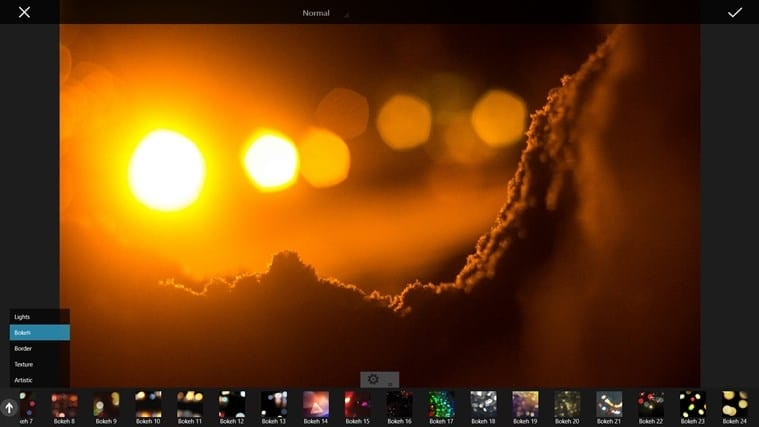759x427 pixels.
Task: Click the main photo preview canvas
Action: (x=380, y=200)
